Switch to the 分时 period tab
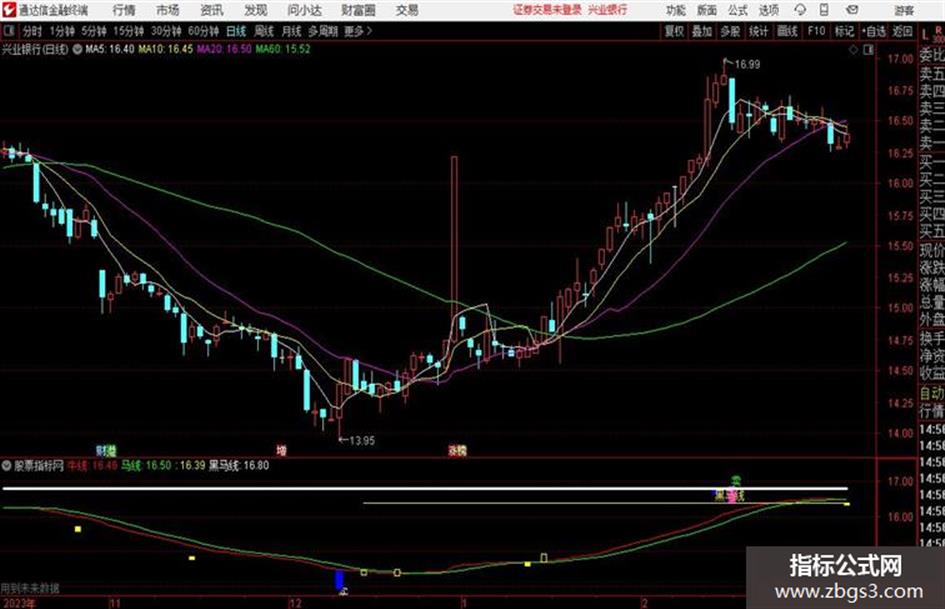This screenshot has width=945, height=609. (x=32, y=31)
